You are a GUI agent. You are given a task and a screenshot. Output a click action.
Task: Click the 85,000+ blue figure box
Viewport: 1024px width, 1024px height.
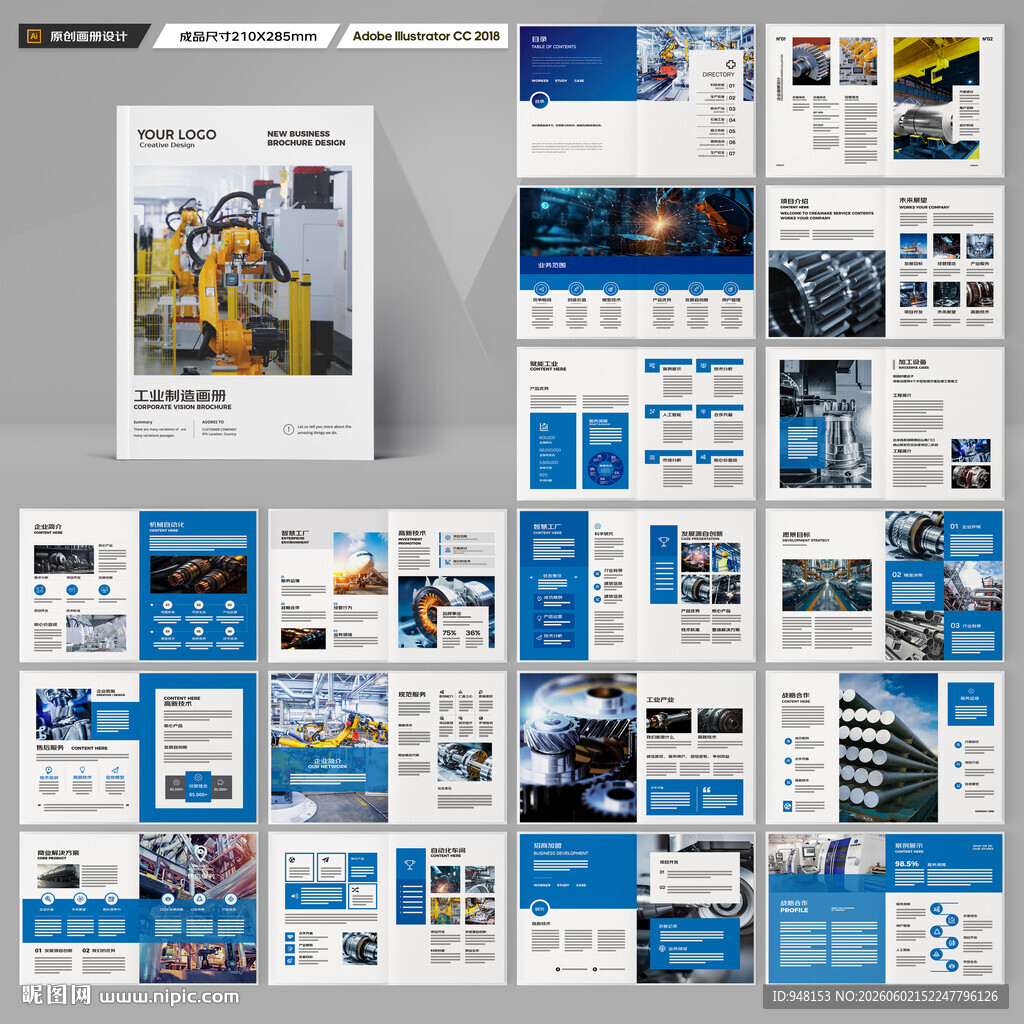click(198, 787)
